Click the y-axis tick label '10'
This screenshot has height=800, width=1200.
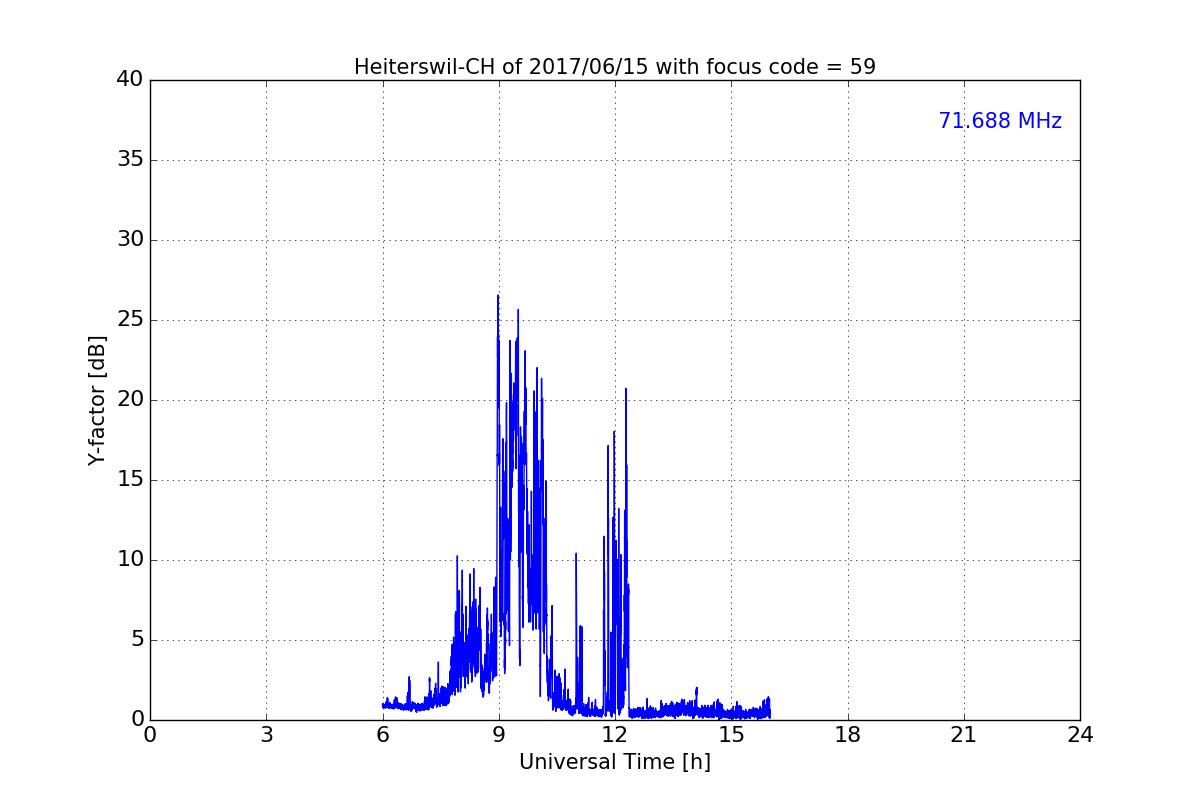(x=130, y=560)
